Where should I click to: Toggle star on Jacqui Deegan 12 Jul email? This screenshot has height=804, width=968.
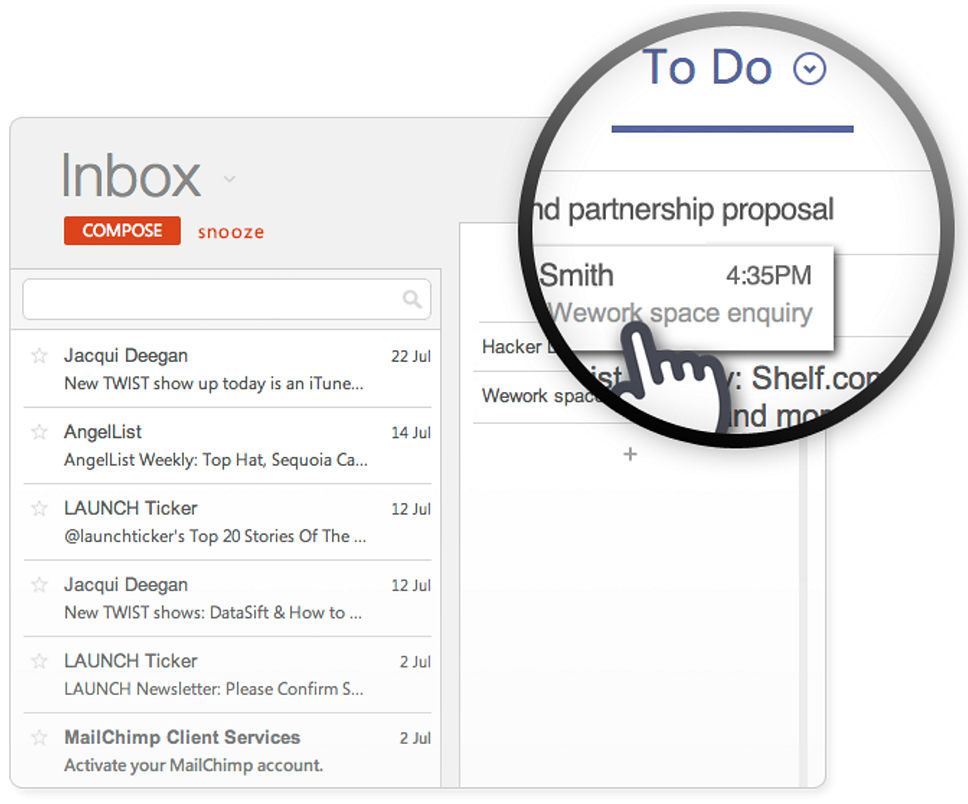(x=39, y=585)
